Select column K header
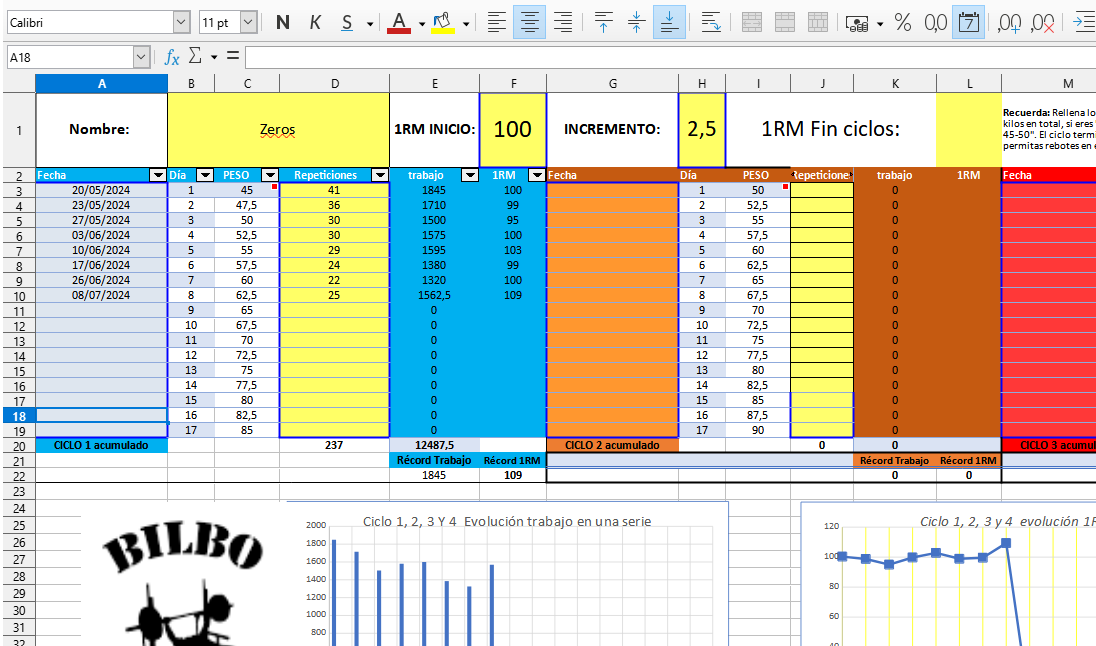The image size is (1096, 646). pos(895,83)
